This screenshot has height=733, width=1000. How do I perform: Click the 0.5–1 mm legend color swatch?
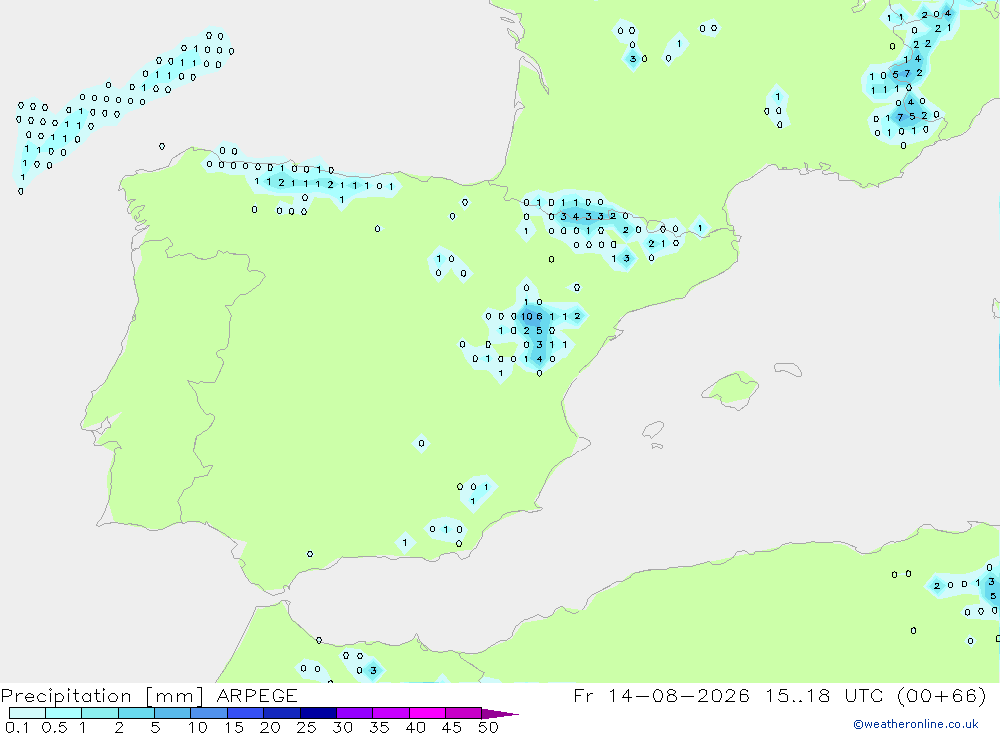64,713
